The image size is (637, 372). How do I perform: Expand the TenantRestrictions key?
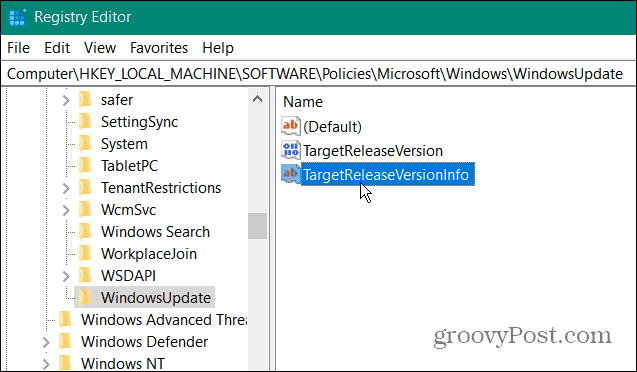66,188
